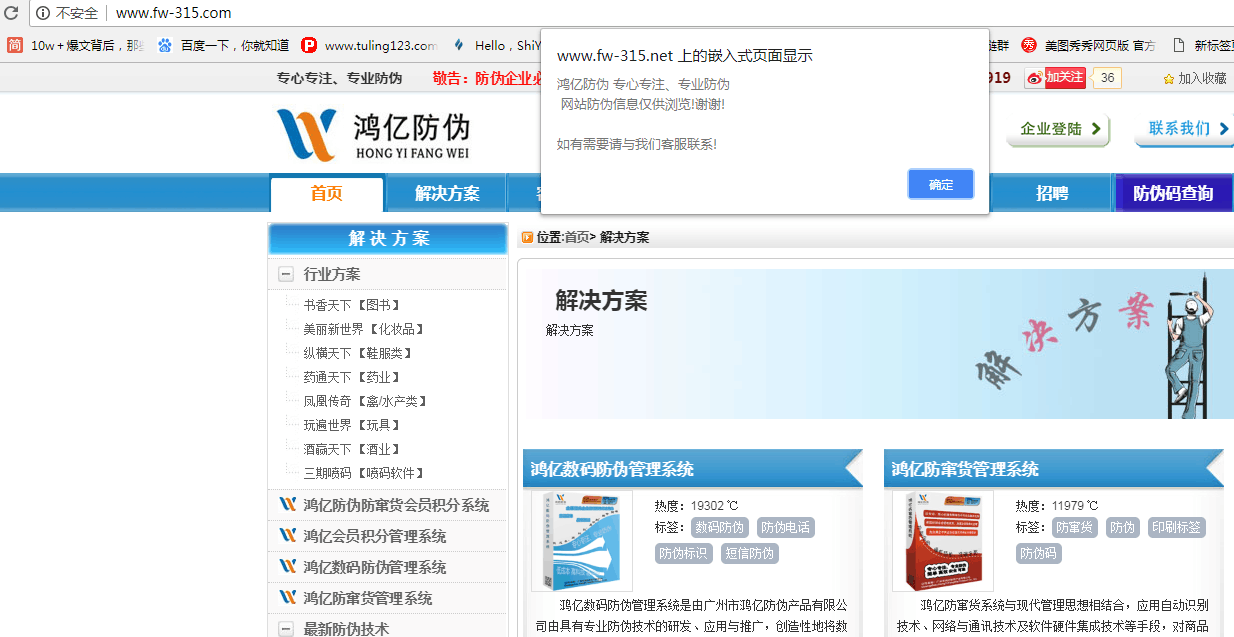The width and height of the screenshot is (1234, 637).
Task: Click the page reload icon
Action: [x=10, y=13]
